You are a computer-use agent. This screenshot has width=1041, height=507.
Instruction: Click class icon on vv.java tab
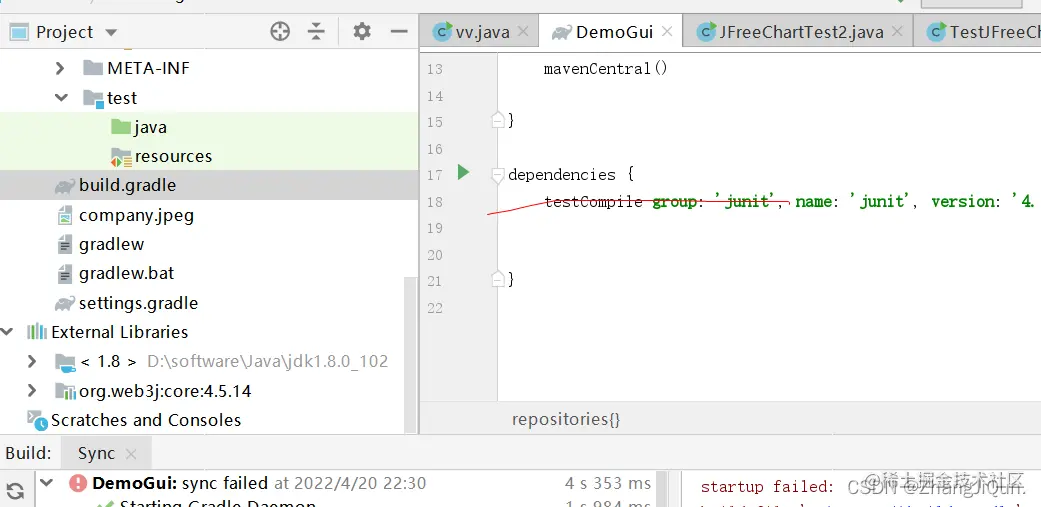[x=442, y=31]
